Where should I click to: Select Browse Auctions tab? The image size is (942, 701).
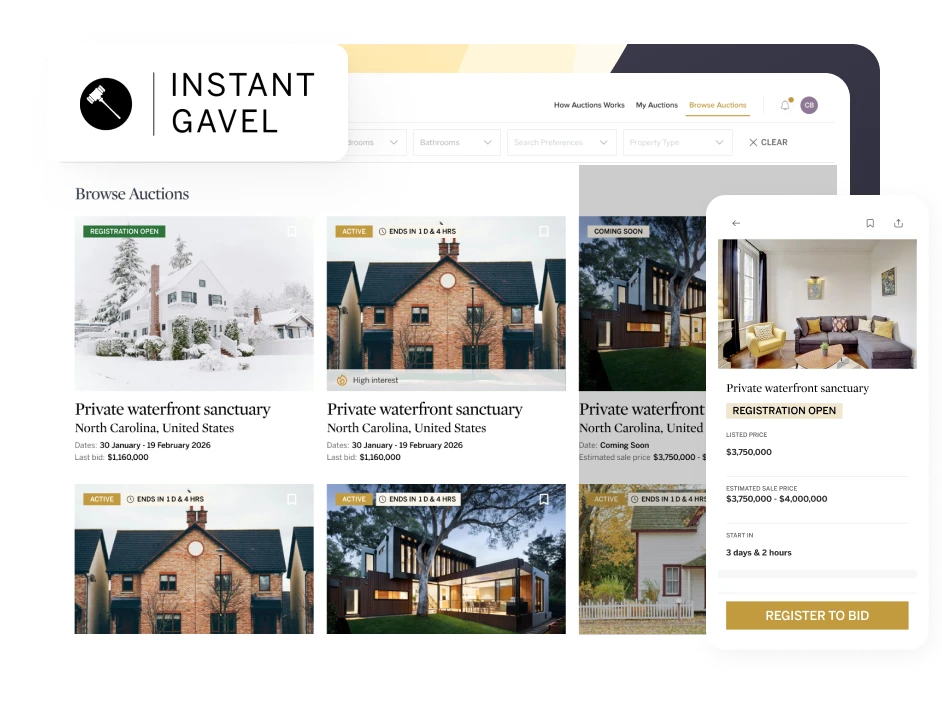[717, 105]
